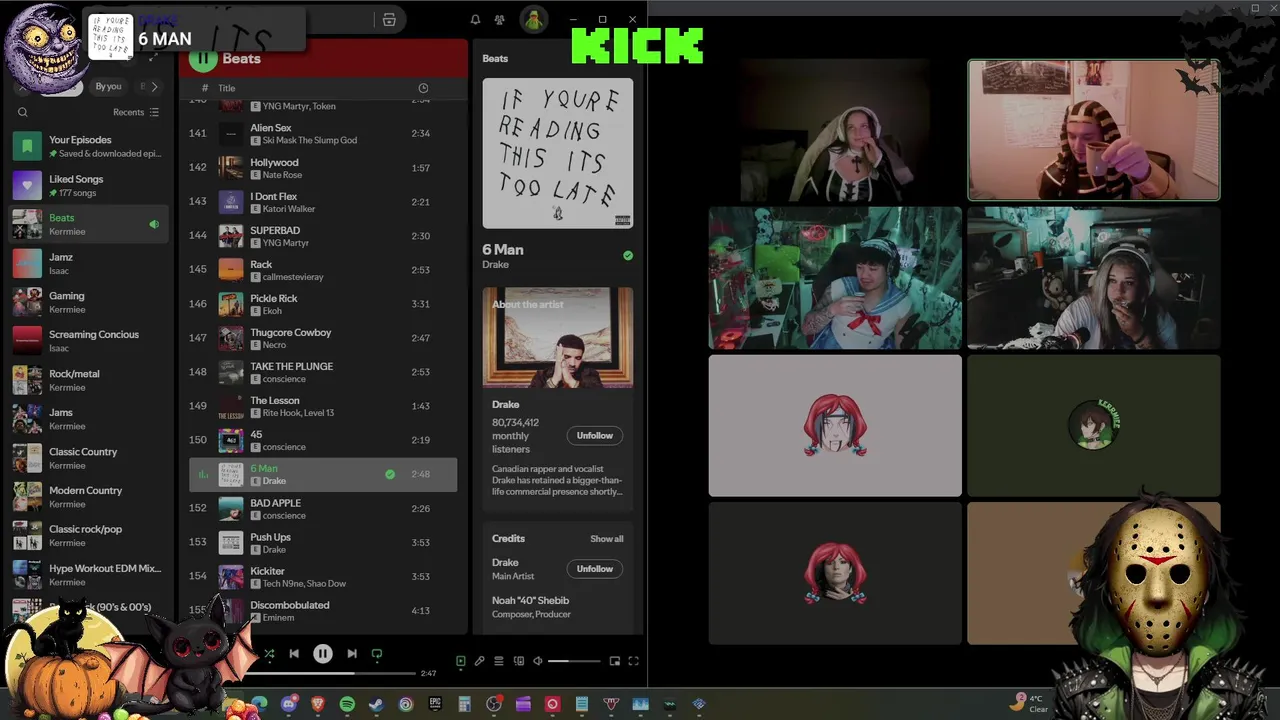Select the track TAKE THE PLUNGE
This screenshot has height=720, width=1280.
point(323,372)
